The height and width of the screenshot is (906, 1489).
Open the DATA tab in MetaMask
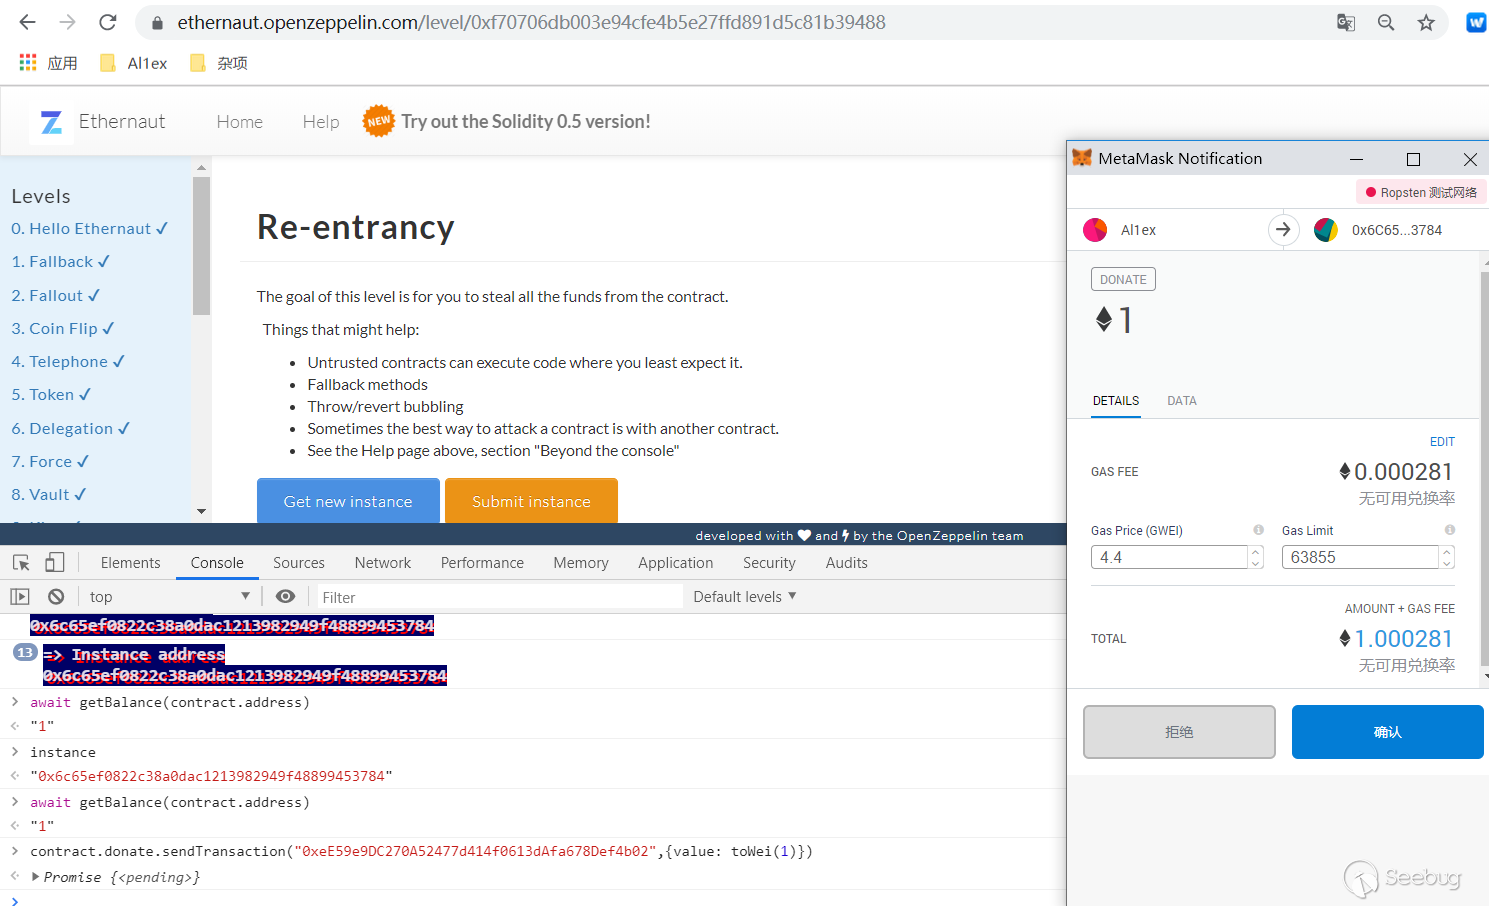pyautogui.click(x=1181, y=401)
